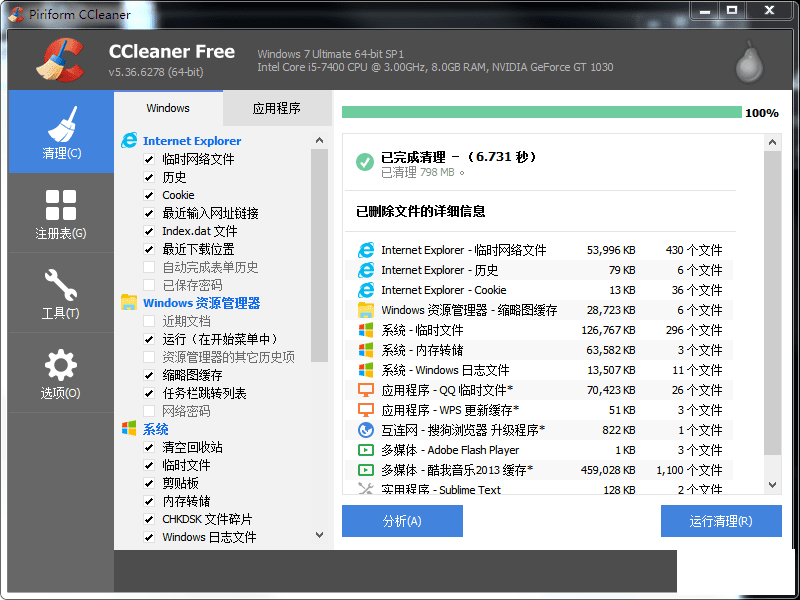Toggle the 剪贴板 checkbox

(x=149, y=483)
